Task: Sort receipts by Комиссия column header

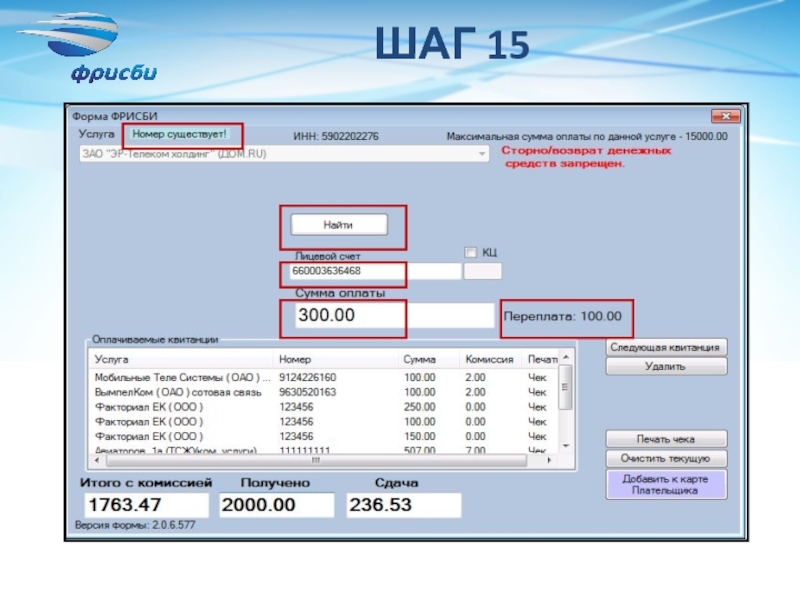Action: tap(490, 359)
